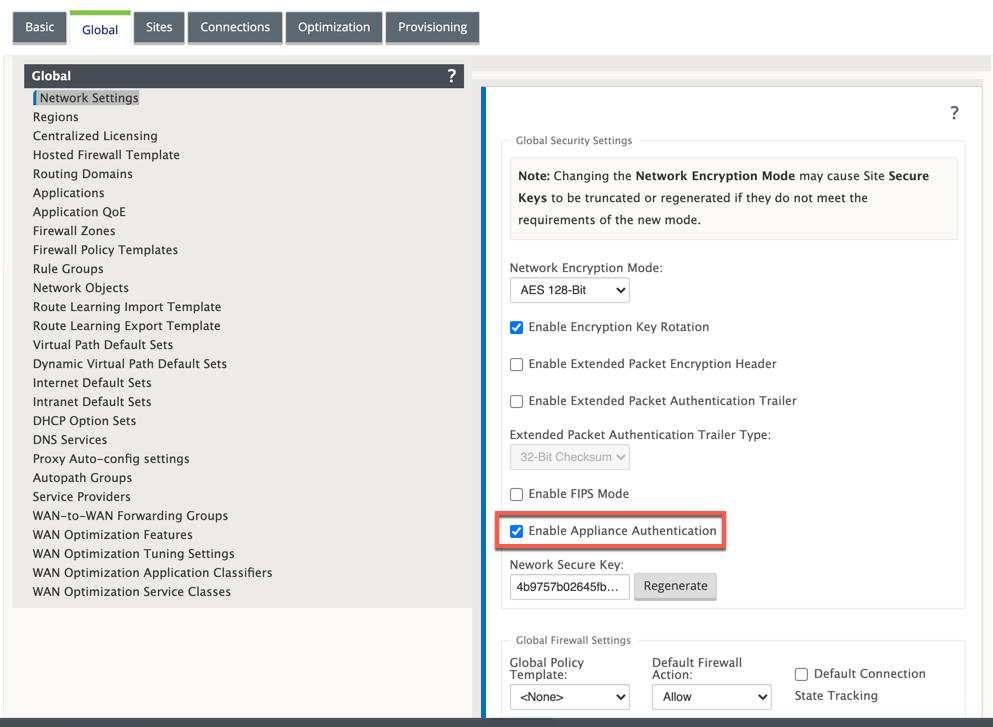Open the Provisioning tab

[433, 27]
